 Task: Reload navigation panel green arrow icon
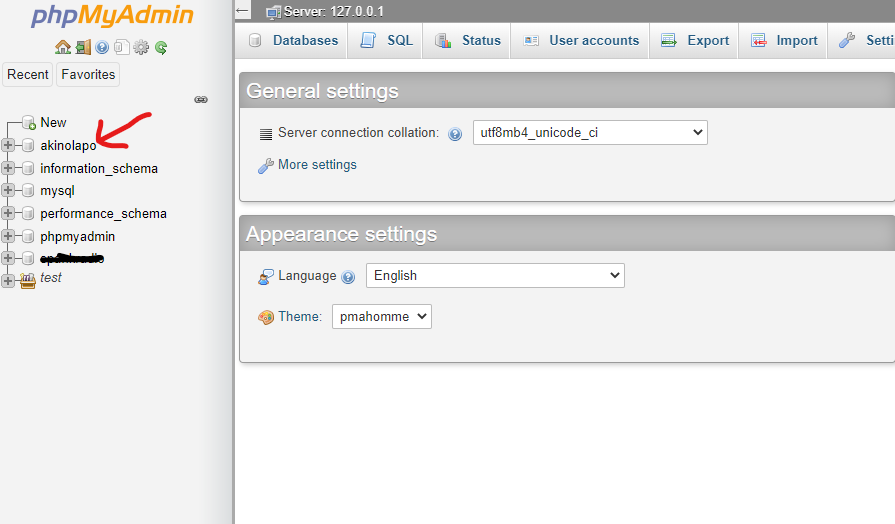click(x=161, y=47)
